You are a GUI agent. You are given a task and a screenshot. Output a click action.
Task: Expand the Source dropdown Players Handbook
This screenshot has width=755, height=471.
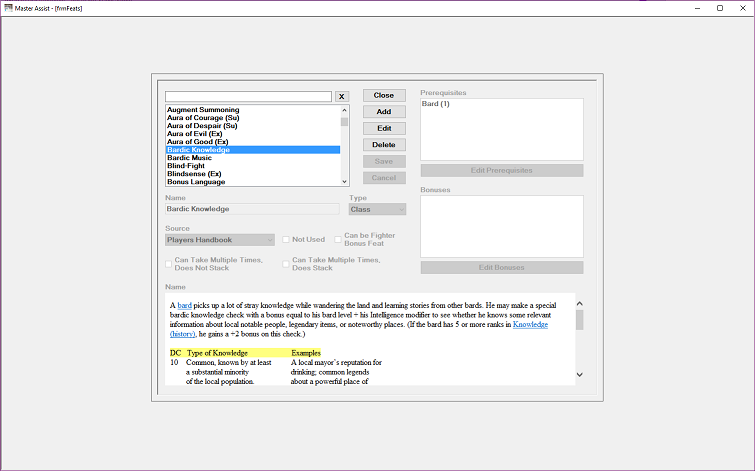point(220,240)
